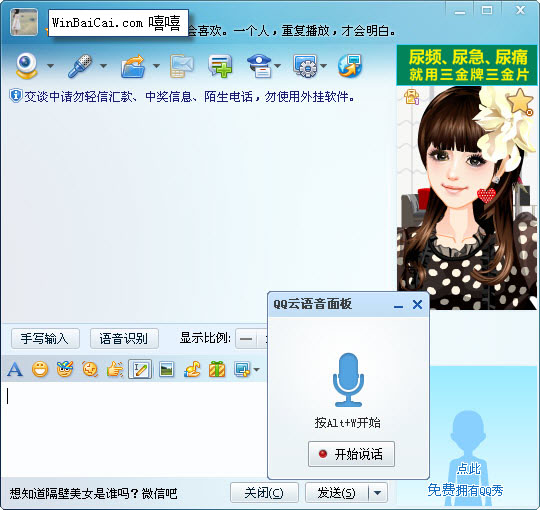Image resolution: width=540 pixels, height=510 pixels.
Task: Start a voice call with microphone icon
Action: tap(80, 65)
